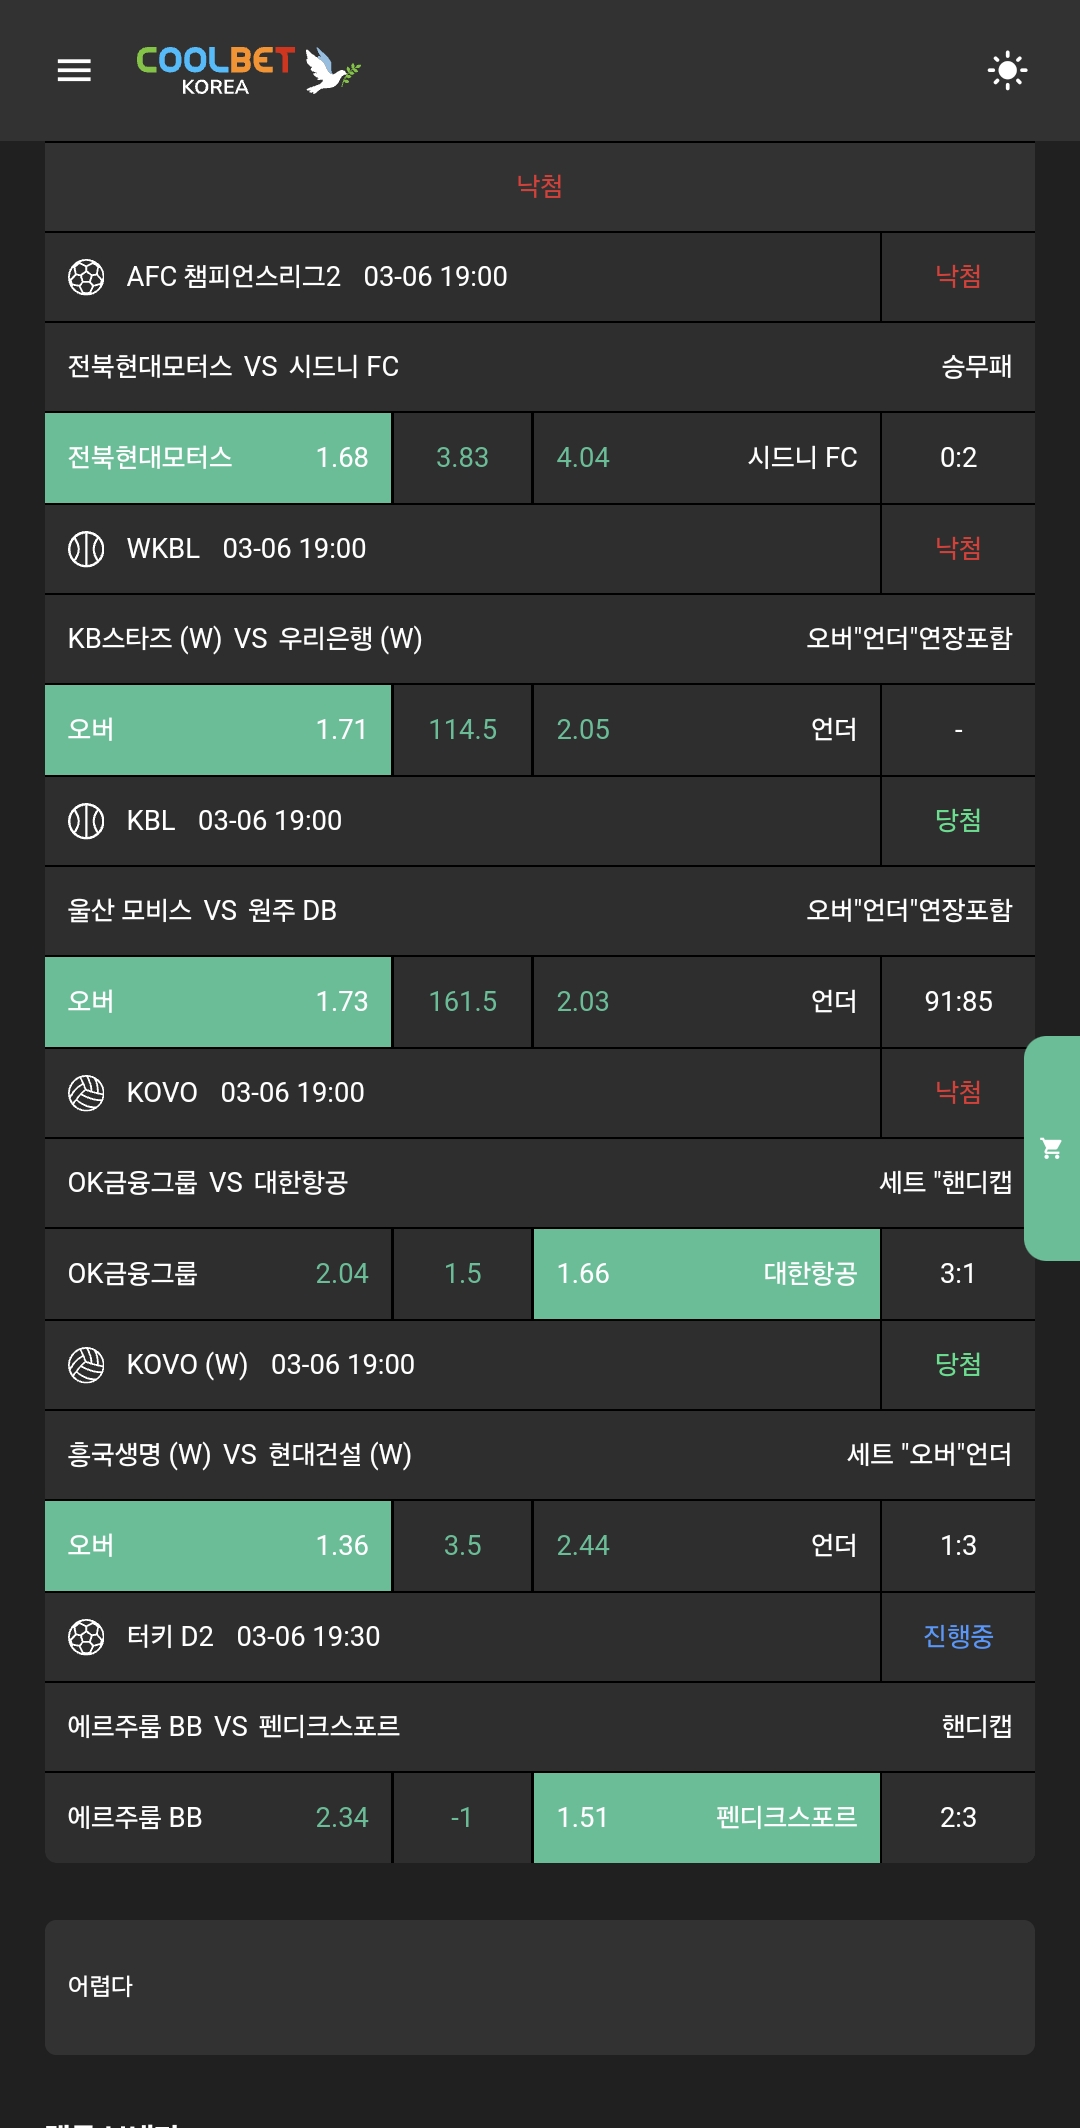Click the Coolbet Korea logo
This screenshot has width=1080, height=2128.
click(x=247, y=70)
